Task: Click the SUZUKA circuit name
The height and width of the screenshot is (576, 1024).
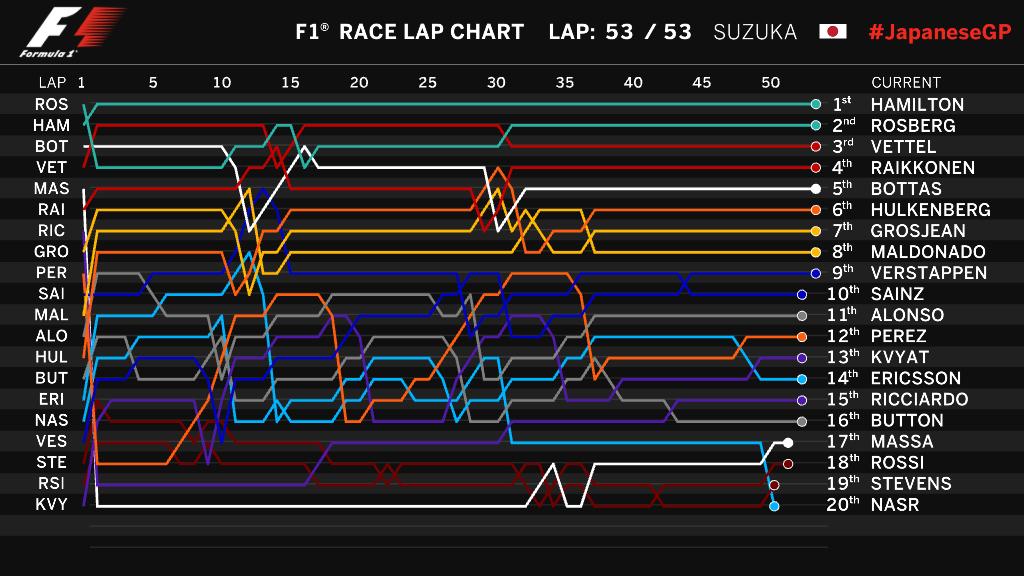Action: (755, 32)
